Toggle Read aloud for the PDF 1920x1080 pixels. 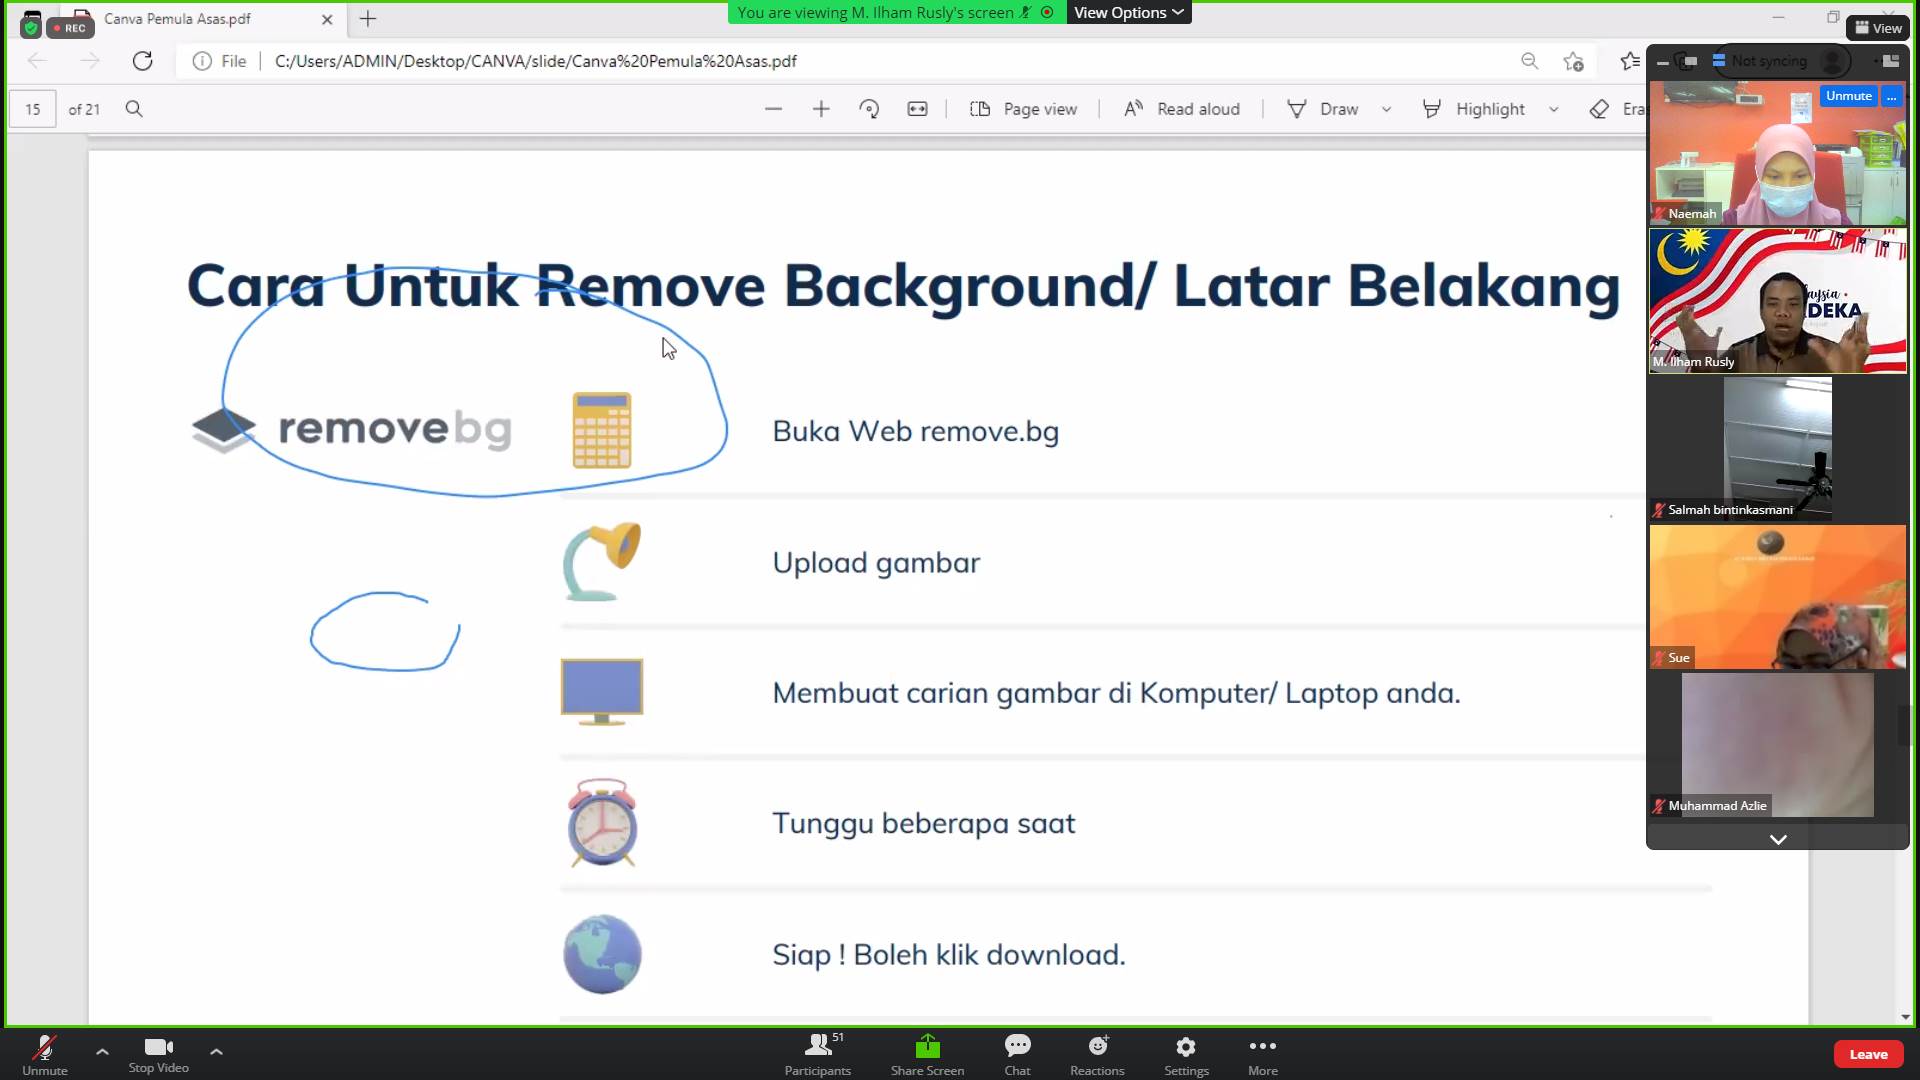pyautogui.click(x=1182, y=109)
